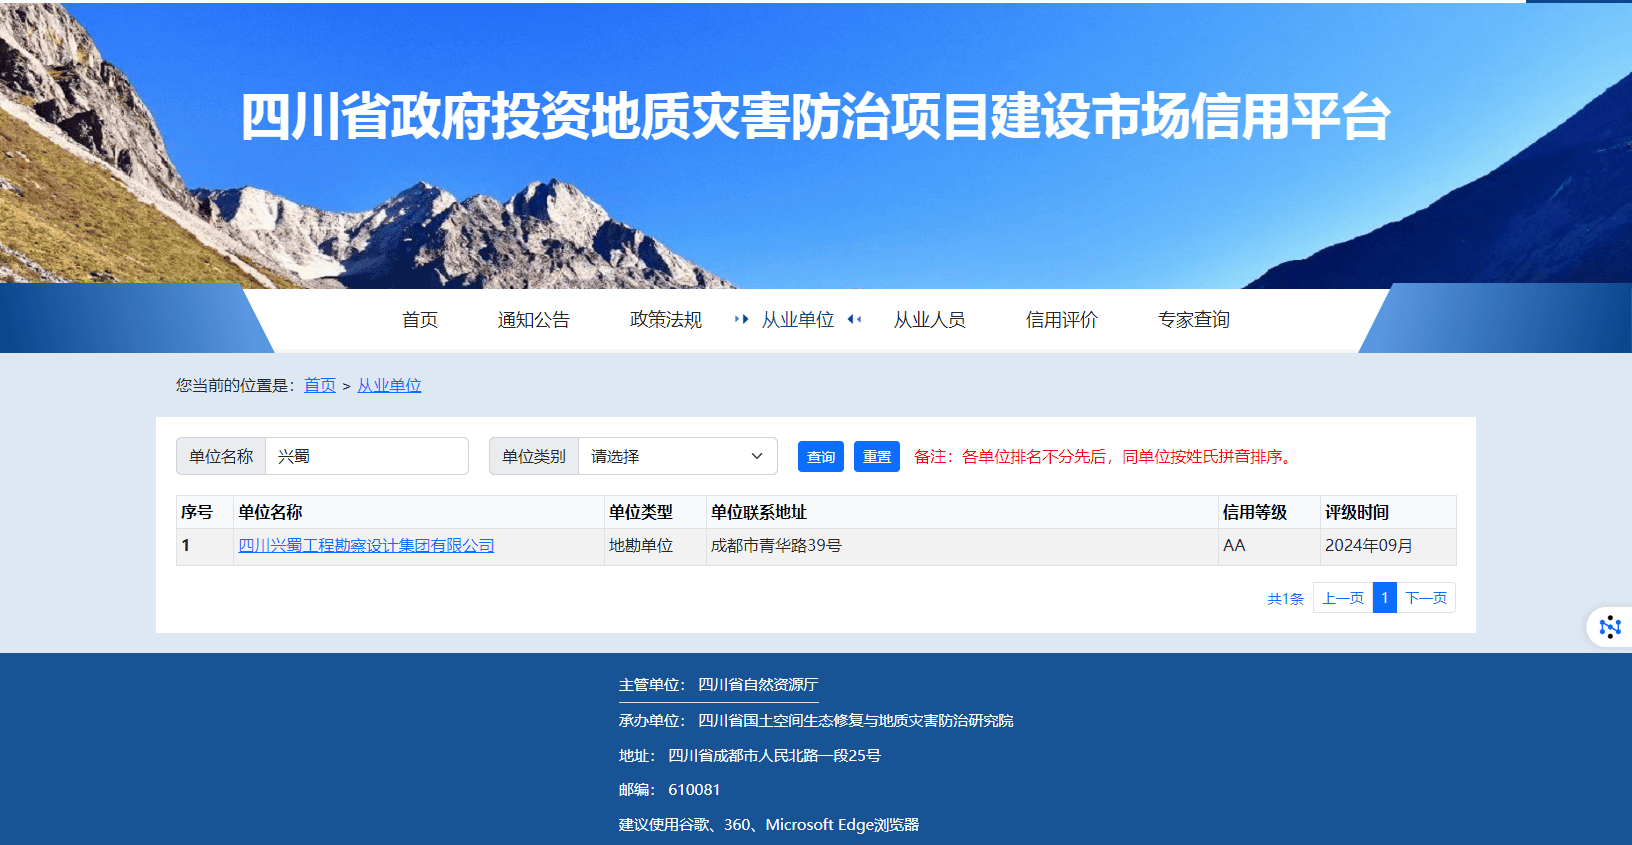Open the 首页 navigation menu item

tap(420, 320)
